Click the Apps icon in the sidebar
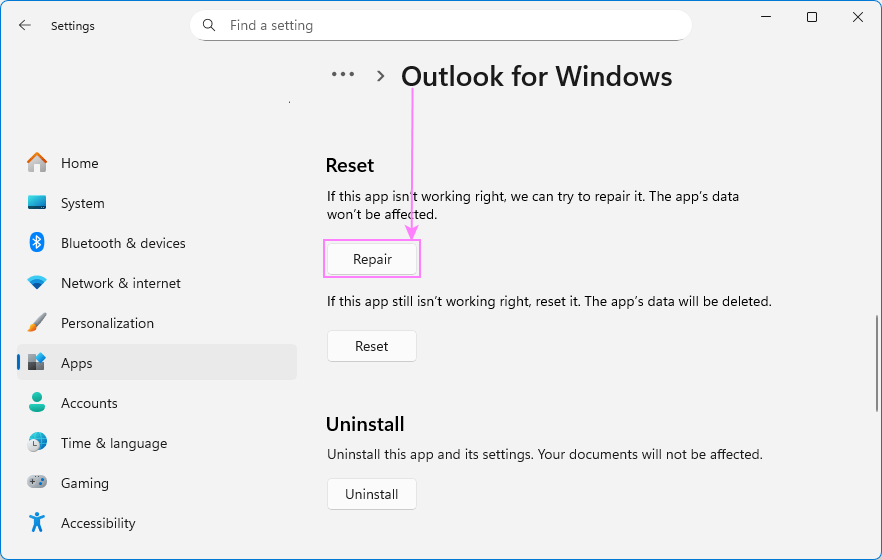882x560 pixels. point(37,362)
